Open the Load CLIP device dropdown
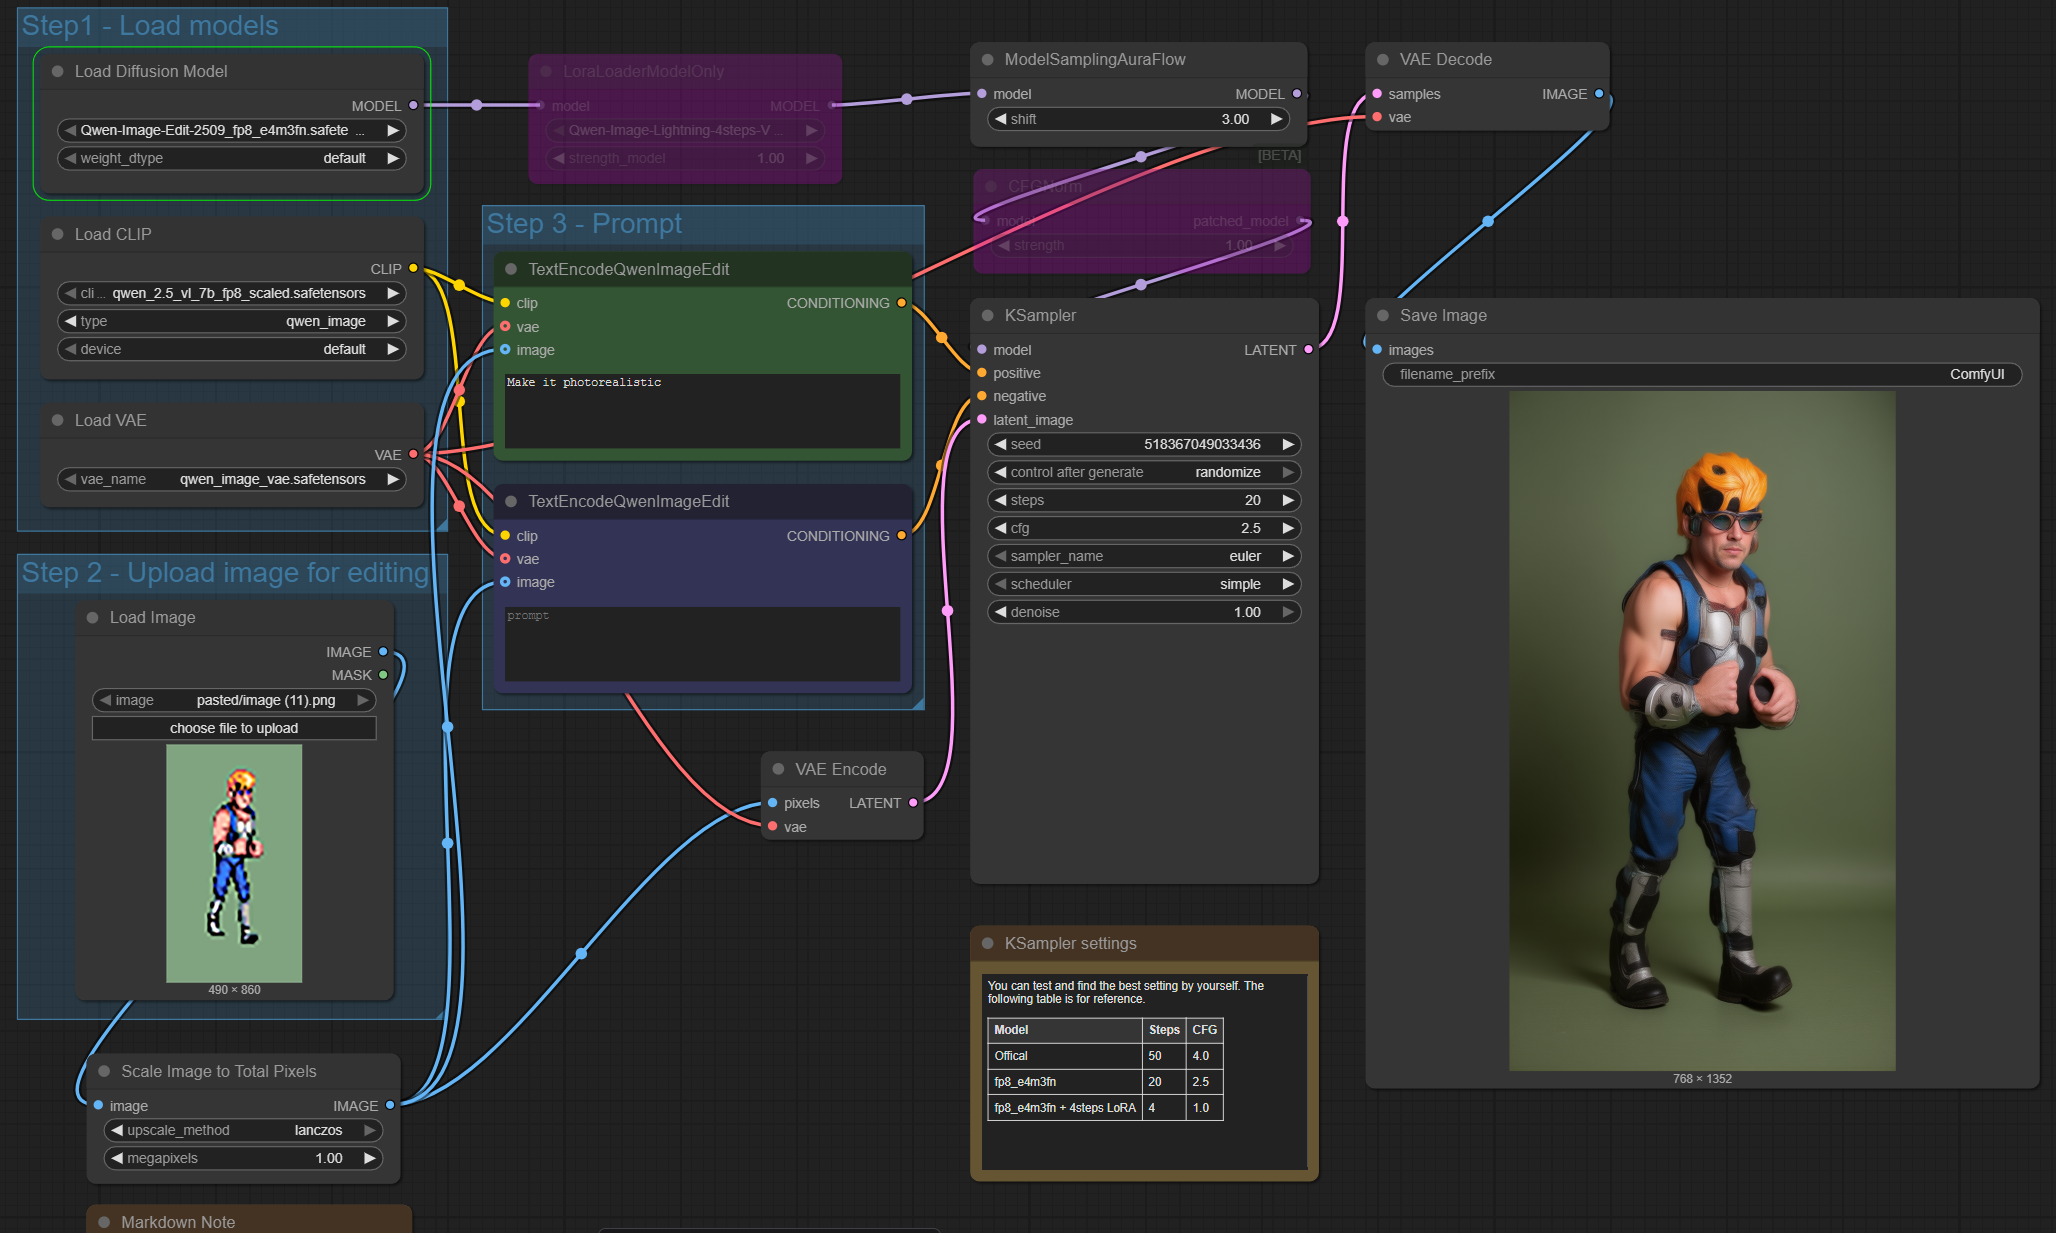The width and height of the screenshot is (2056, 1233). tap(232, 349)
